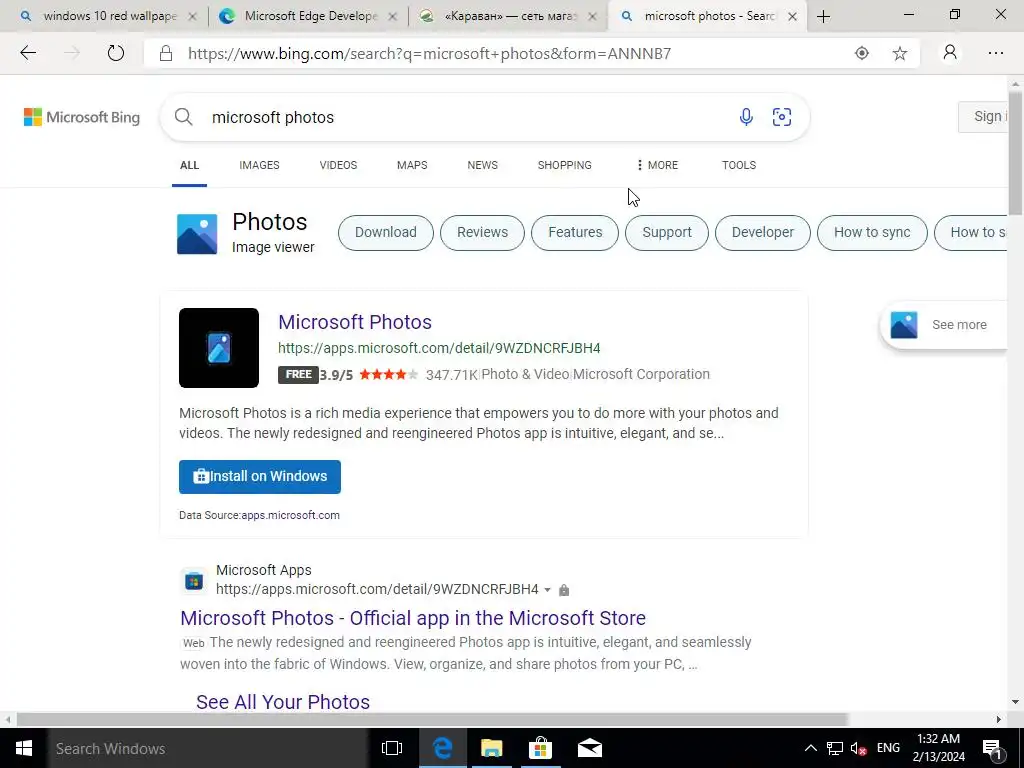Click the vertical scrollbar thumb
Screen dimensions: 1024x768
[1016, 153]
